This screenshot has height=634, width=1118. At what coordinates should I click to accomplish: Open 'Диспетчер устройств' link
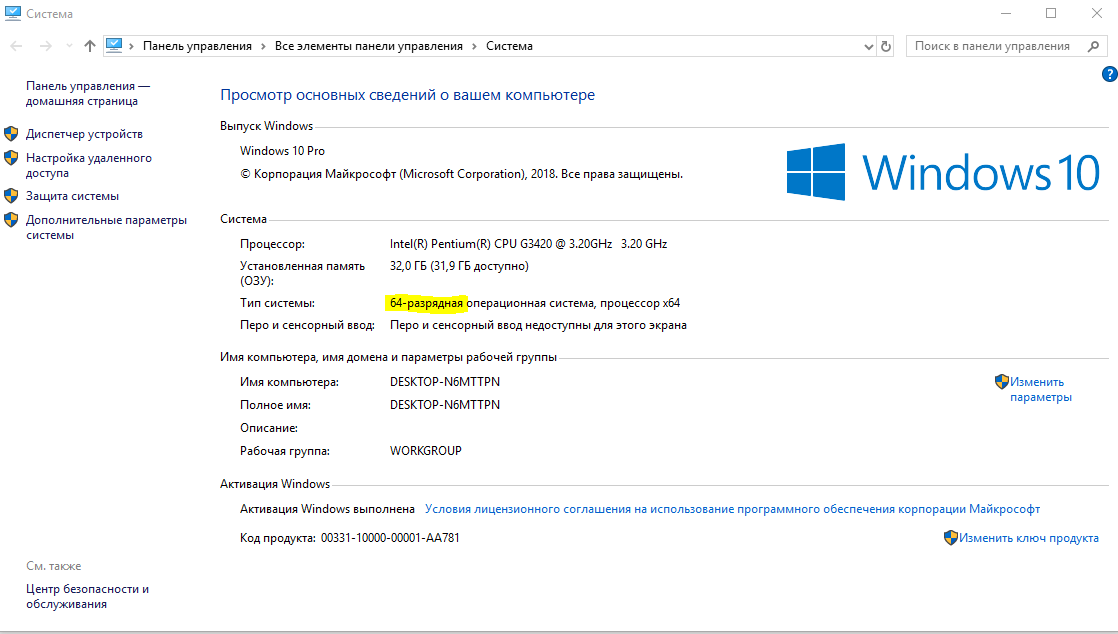[84, 134]
